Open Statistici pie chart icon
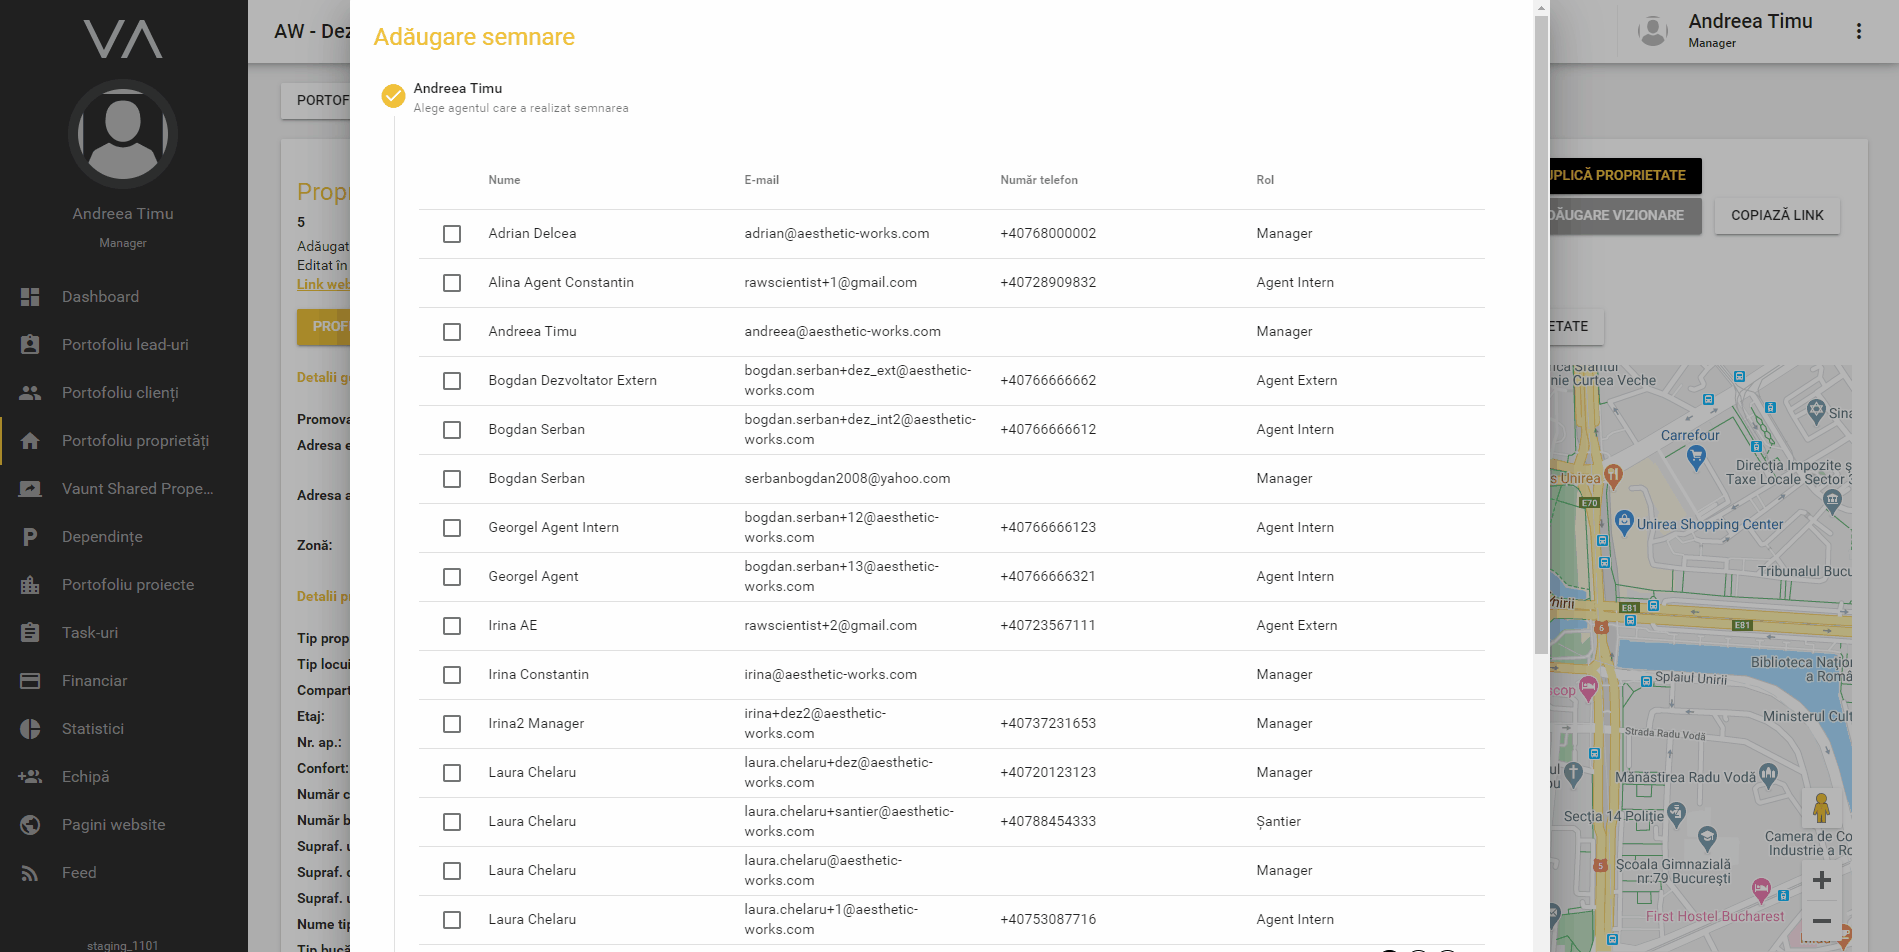This screenshot has width=1899, height=952. (30, 729)
